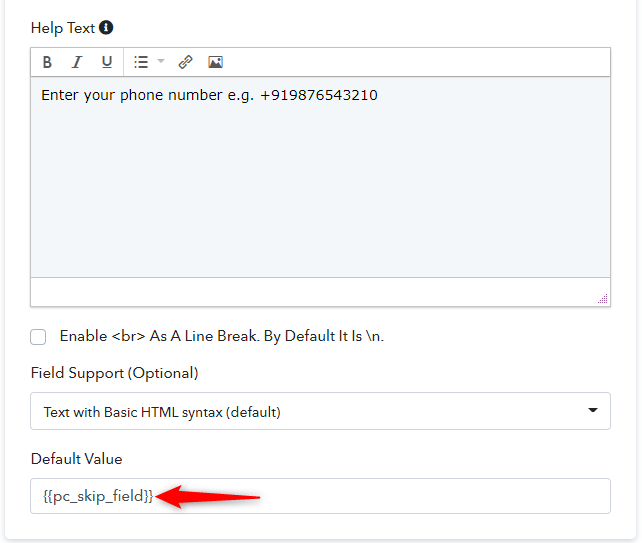
Task: Click the editor's bottom status bar
Action: click(320, 292)
